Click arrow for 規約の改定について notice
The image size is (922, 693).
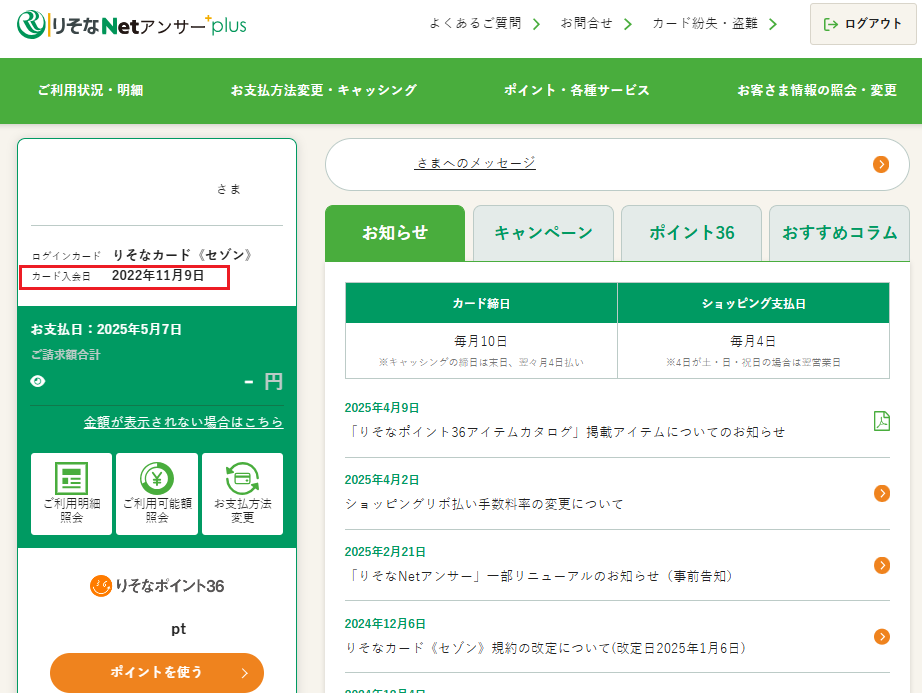[881, 637]
